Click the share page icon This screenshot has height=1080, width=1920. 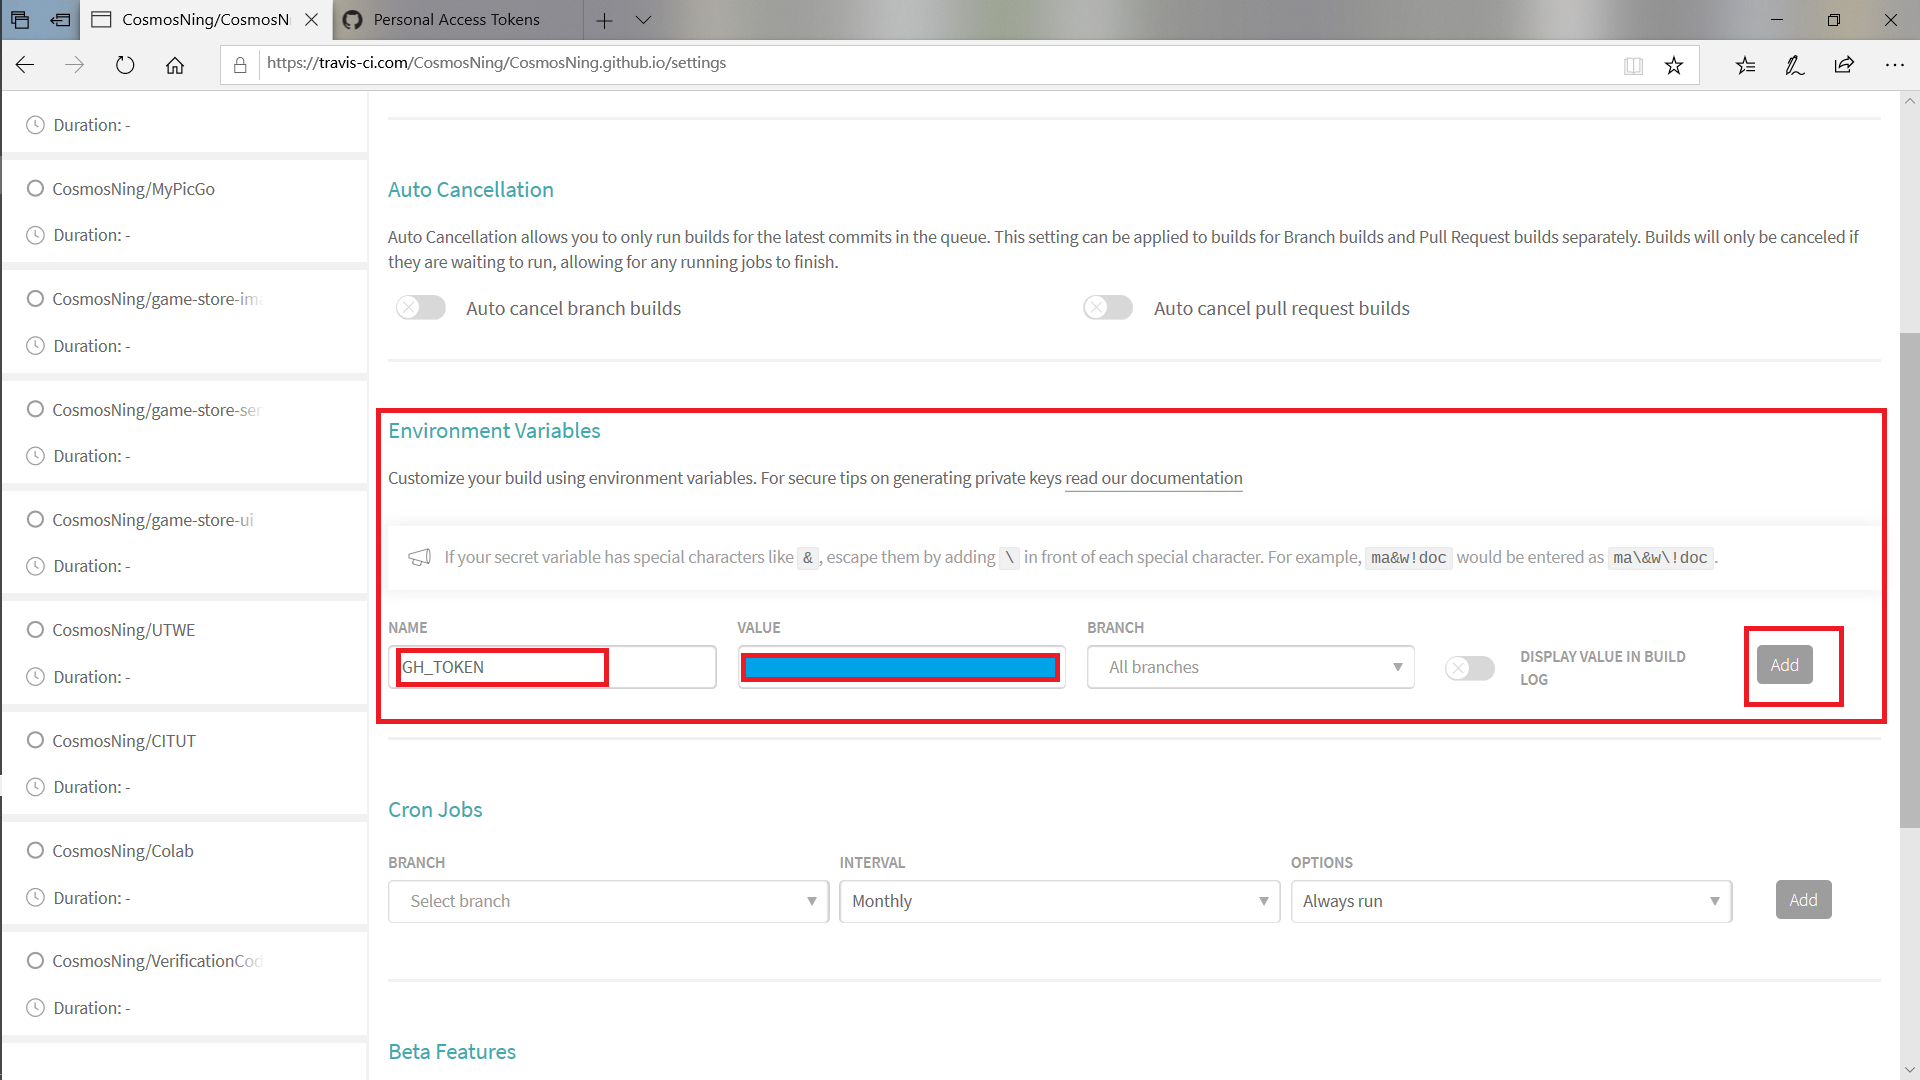pyautogui.click(x=1844, y=65)
